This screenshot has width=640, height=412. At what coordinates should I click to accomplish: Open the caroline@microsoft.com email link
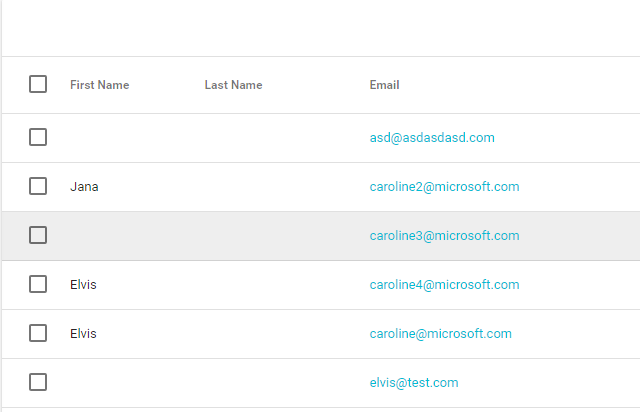(440, 334)
